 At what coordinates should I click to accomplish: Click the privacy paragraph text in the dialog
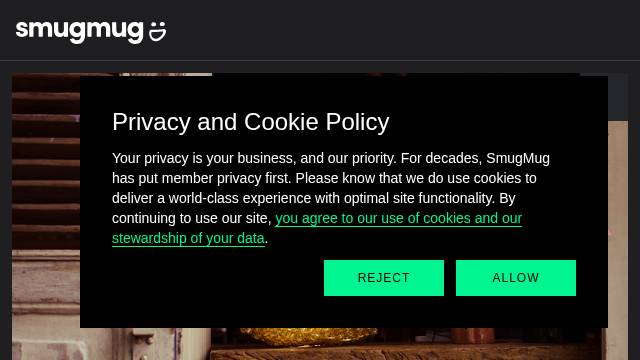[x=331, y=198]
